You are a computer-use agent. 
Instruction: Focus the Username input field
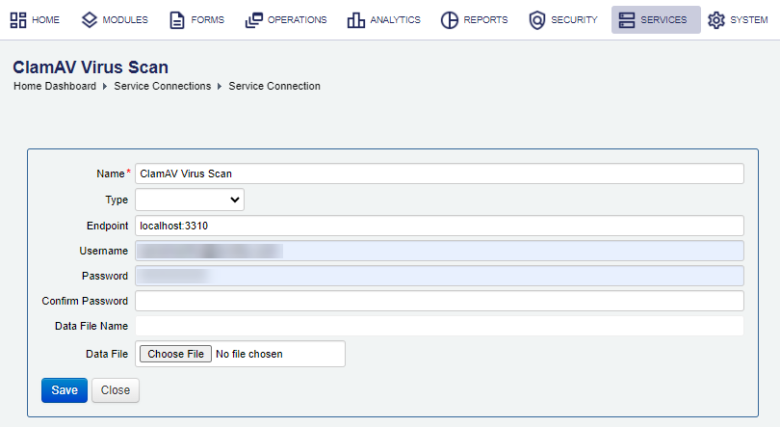[x=439, y=251]
